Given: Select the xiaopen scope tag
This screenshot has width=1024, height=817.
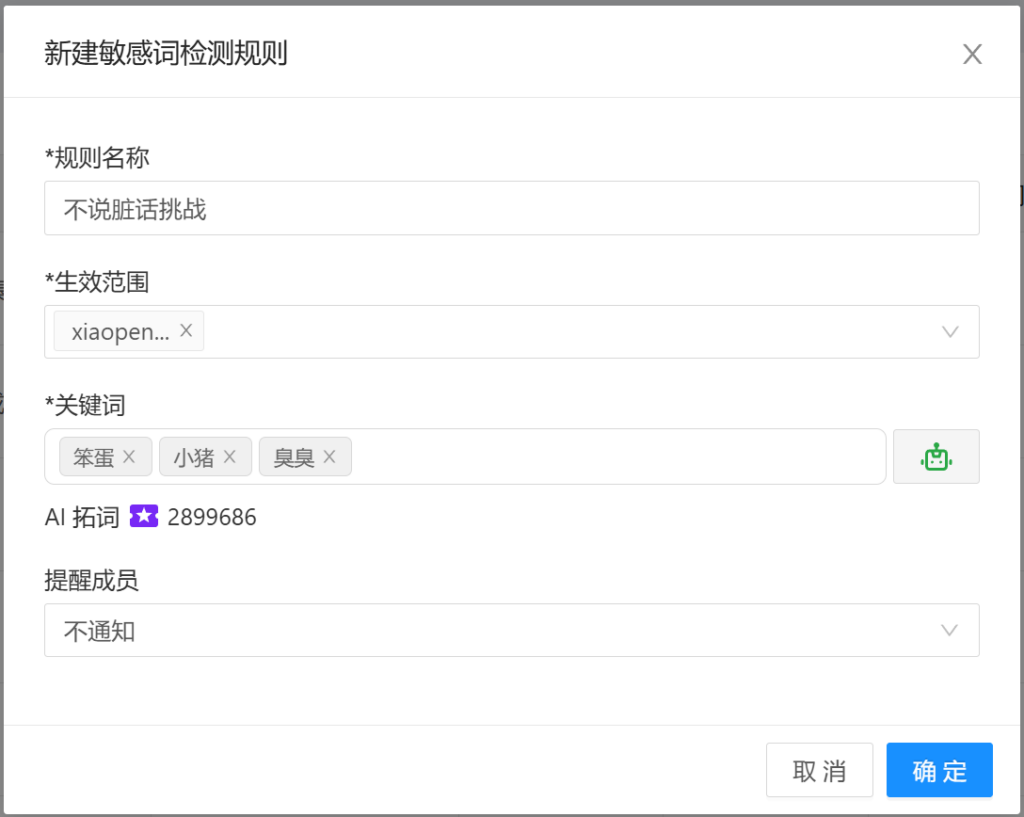Looking at the screenshot, I should coord(120,330).
